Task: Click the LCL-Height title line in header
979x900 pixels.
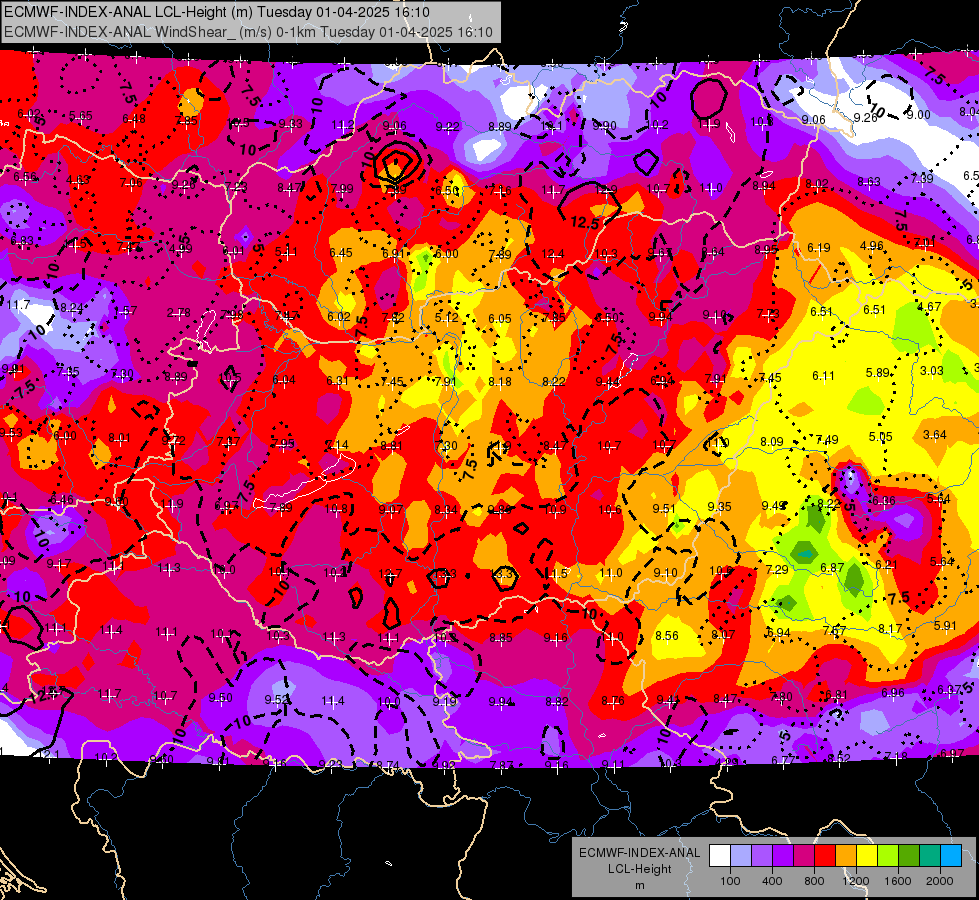Action: point(217,12)
